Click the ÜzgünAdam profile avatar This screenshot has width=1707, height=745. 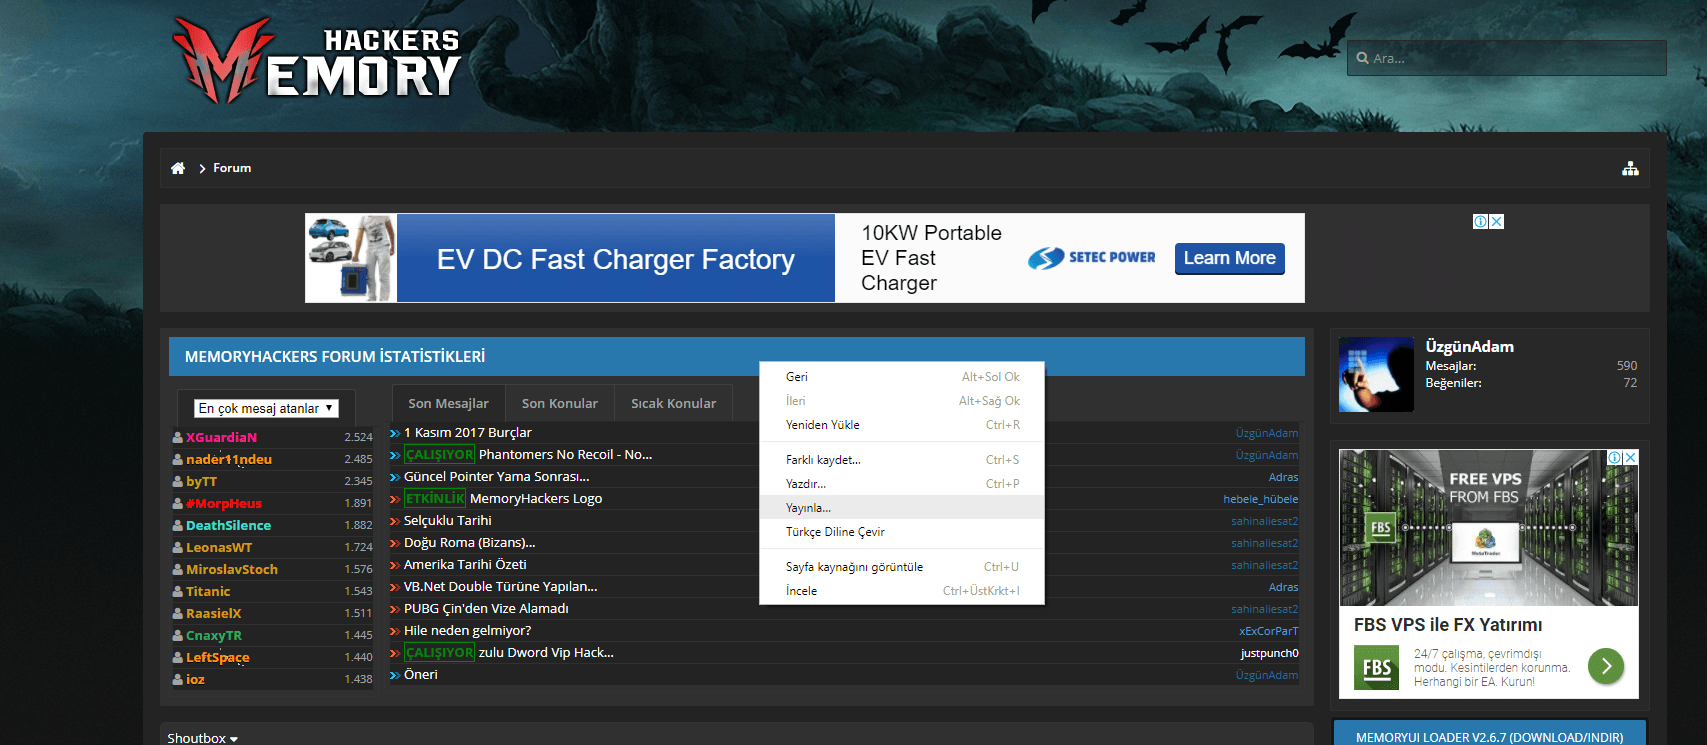[x=1376, y=375]
